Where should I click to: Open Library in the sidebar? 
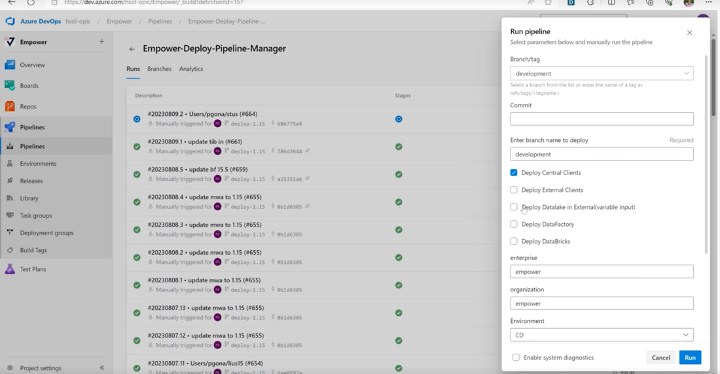29,198
